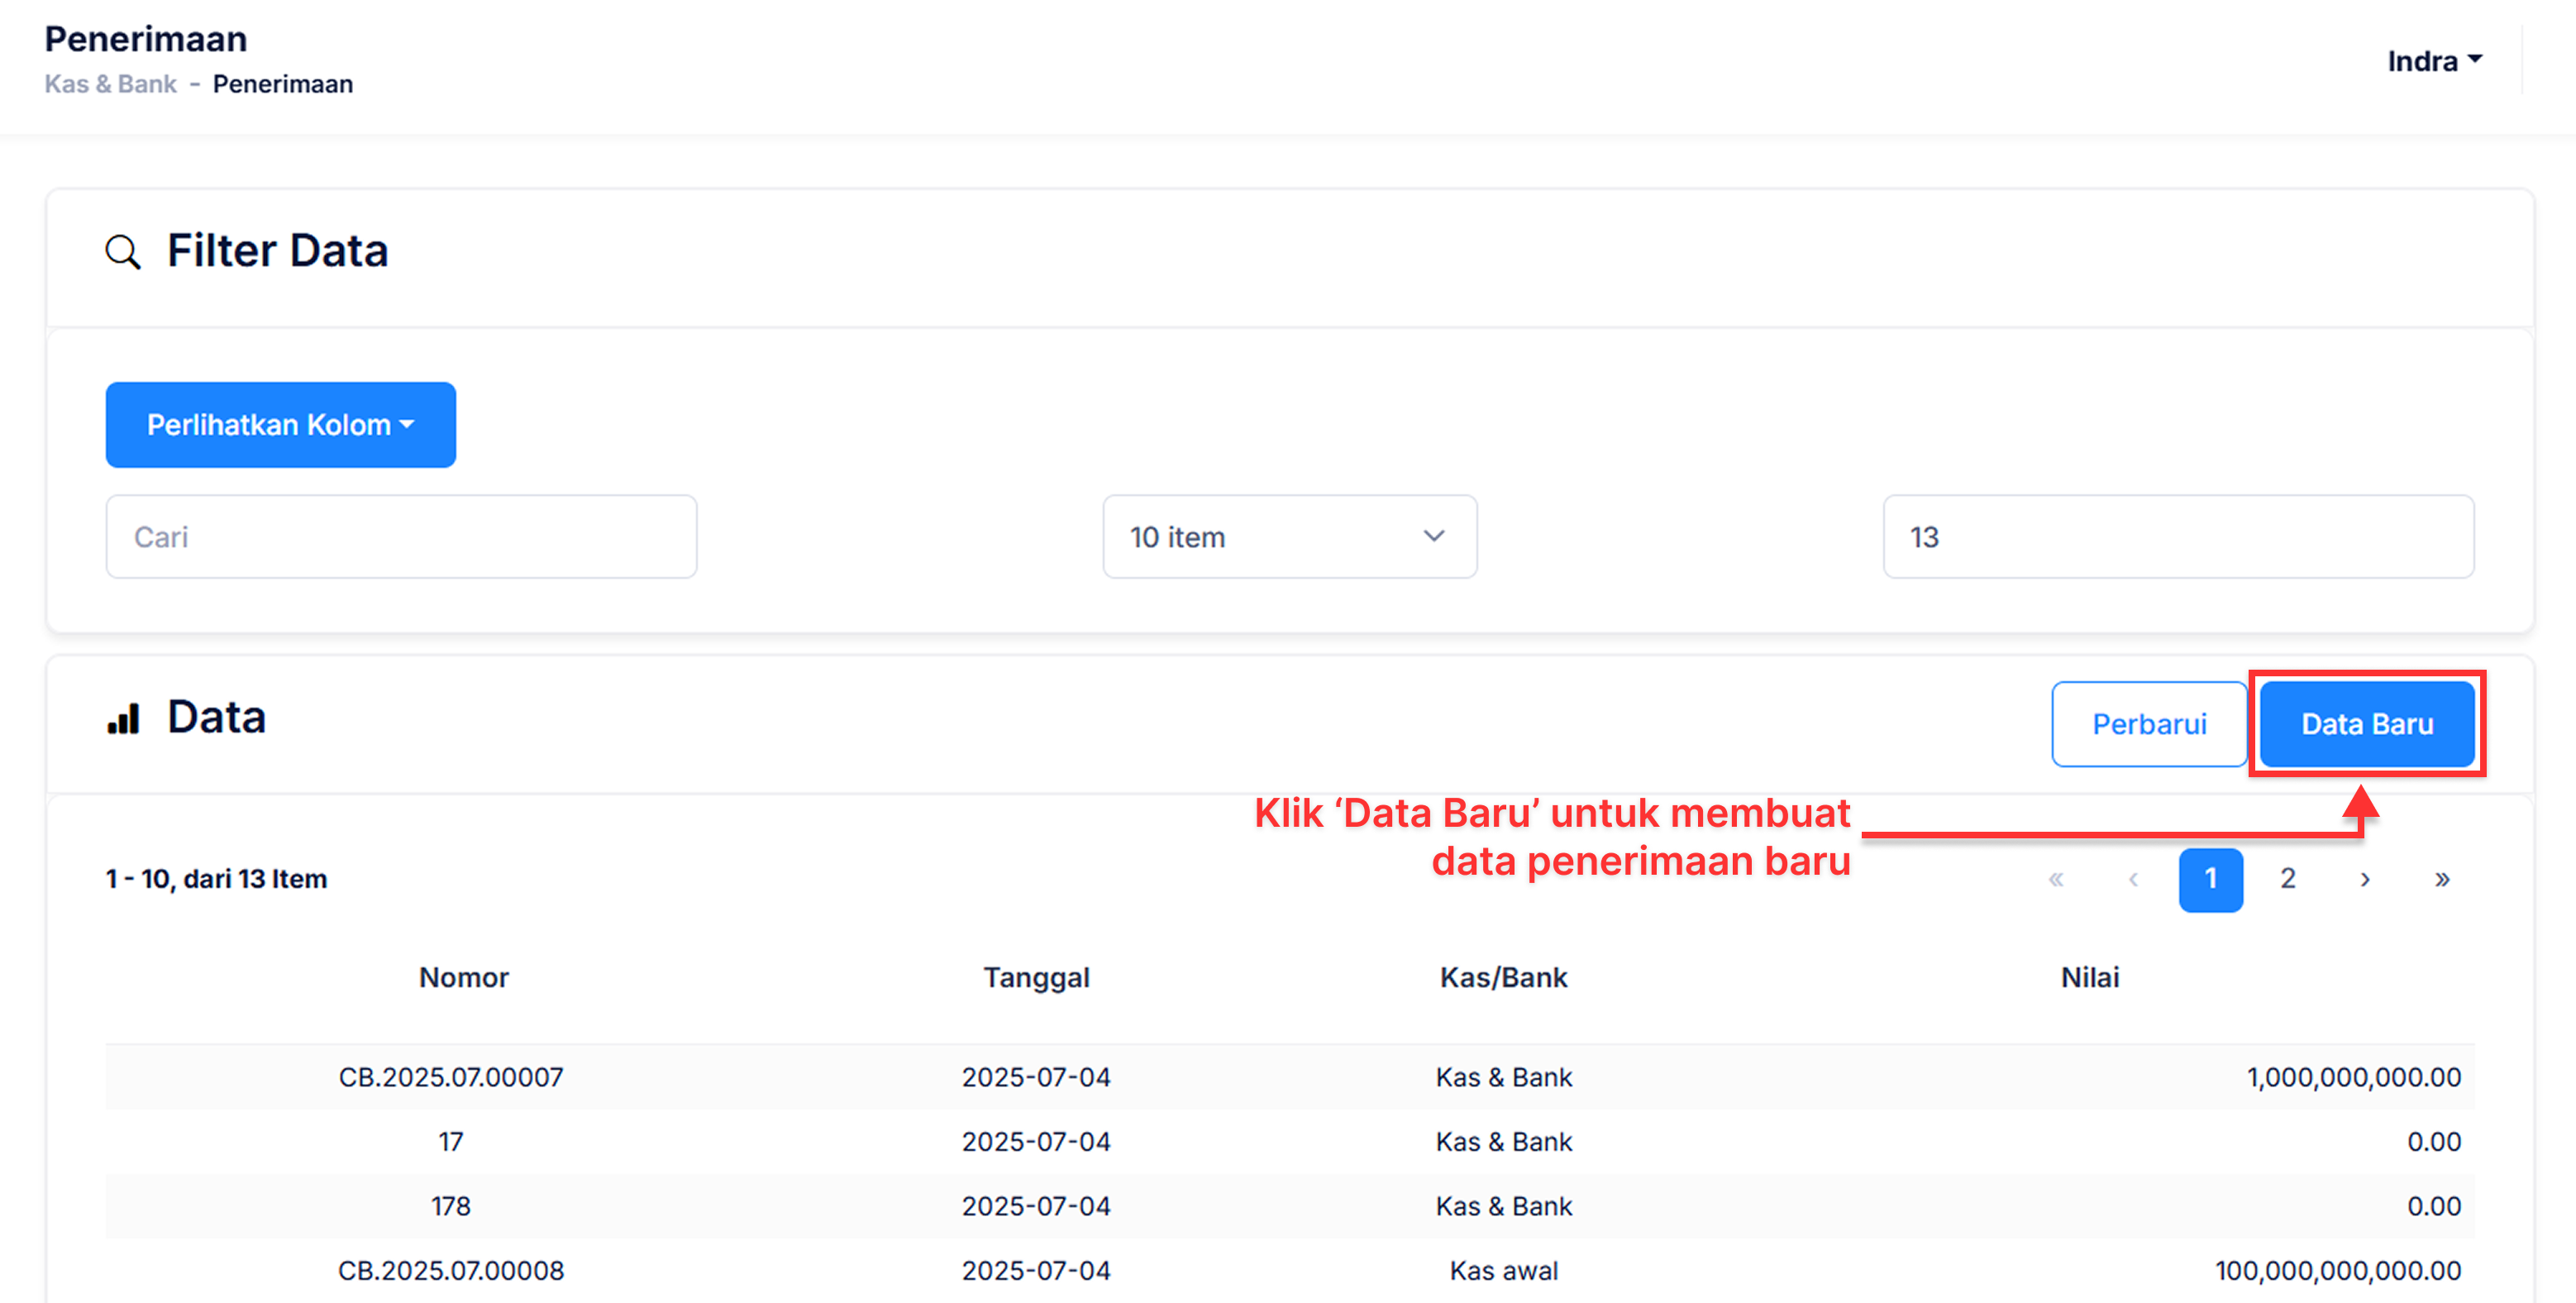Open the Kas & Bank breadcrumb link
2576x1303 pixels.
[110, 84]
